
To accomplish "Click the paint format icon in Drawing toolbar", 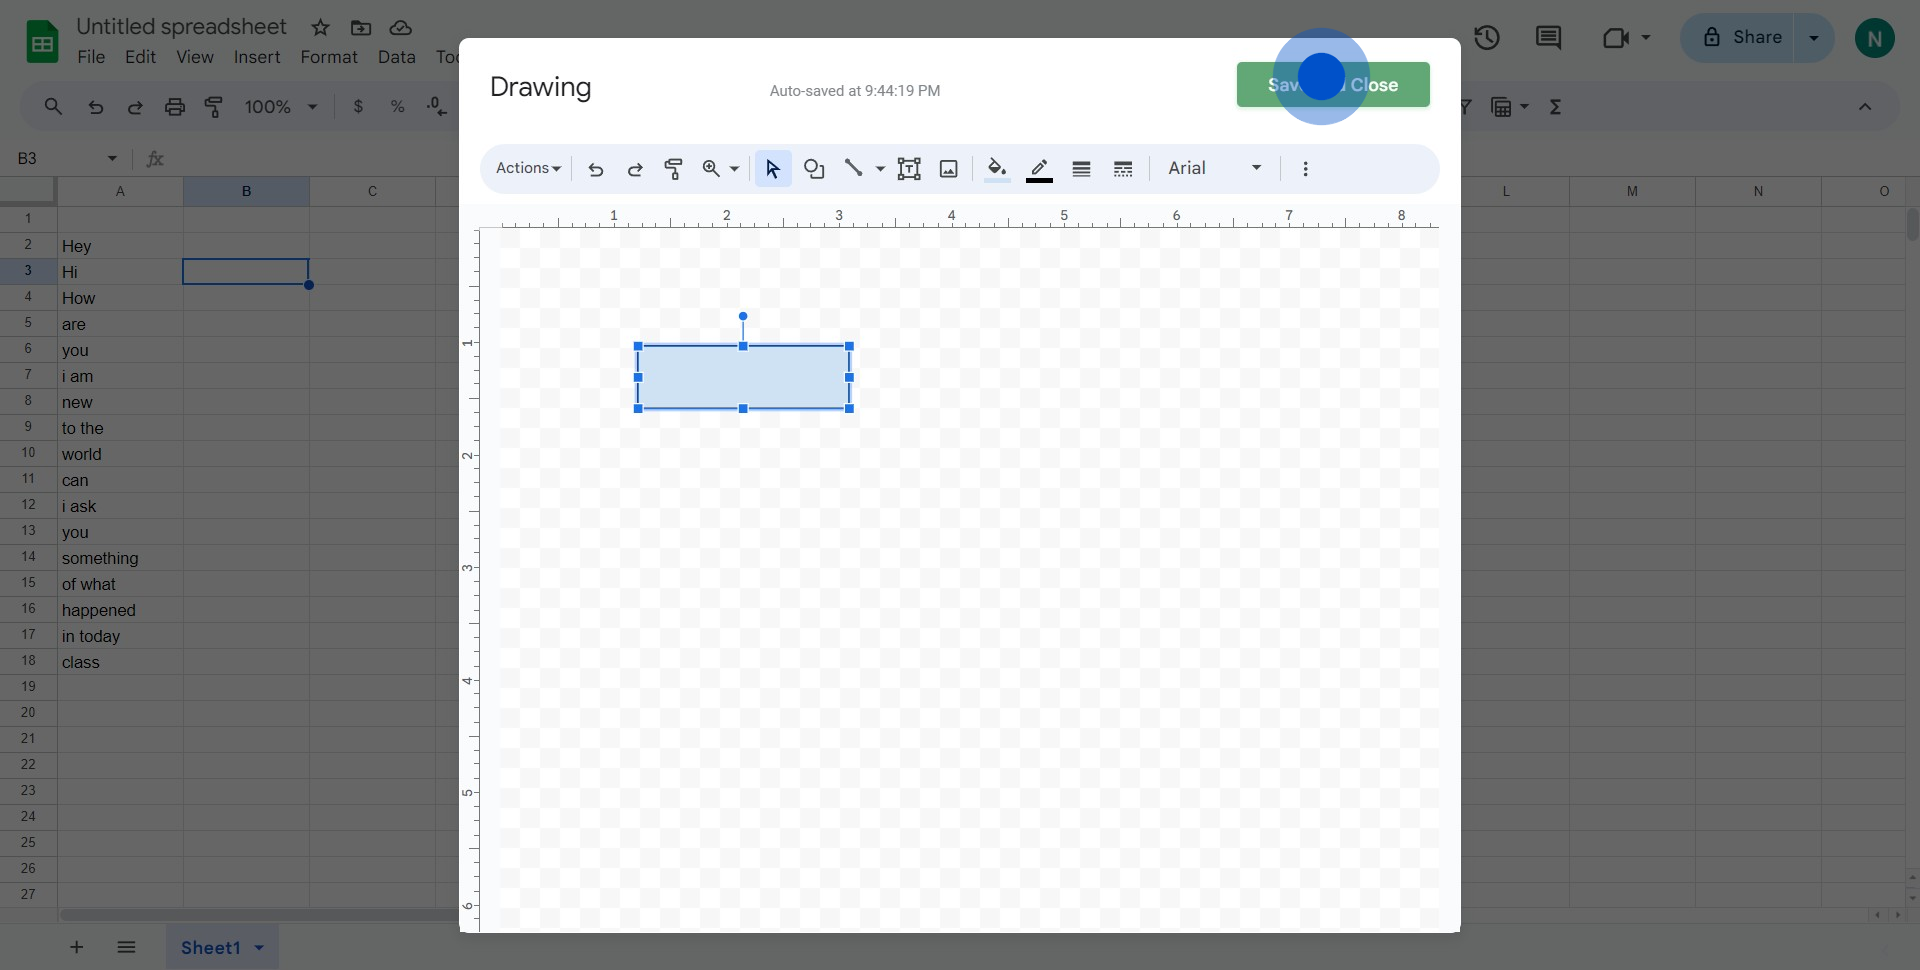I will [674, 169].
